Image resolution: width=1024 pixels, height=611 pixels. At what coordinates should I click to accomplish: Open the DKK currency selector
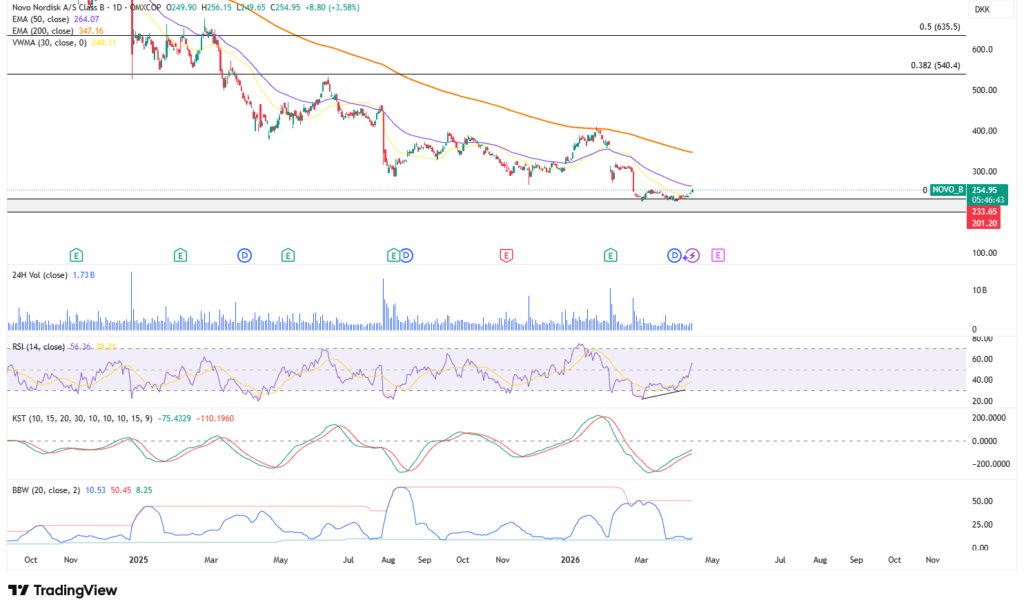(984, 9)
